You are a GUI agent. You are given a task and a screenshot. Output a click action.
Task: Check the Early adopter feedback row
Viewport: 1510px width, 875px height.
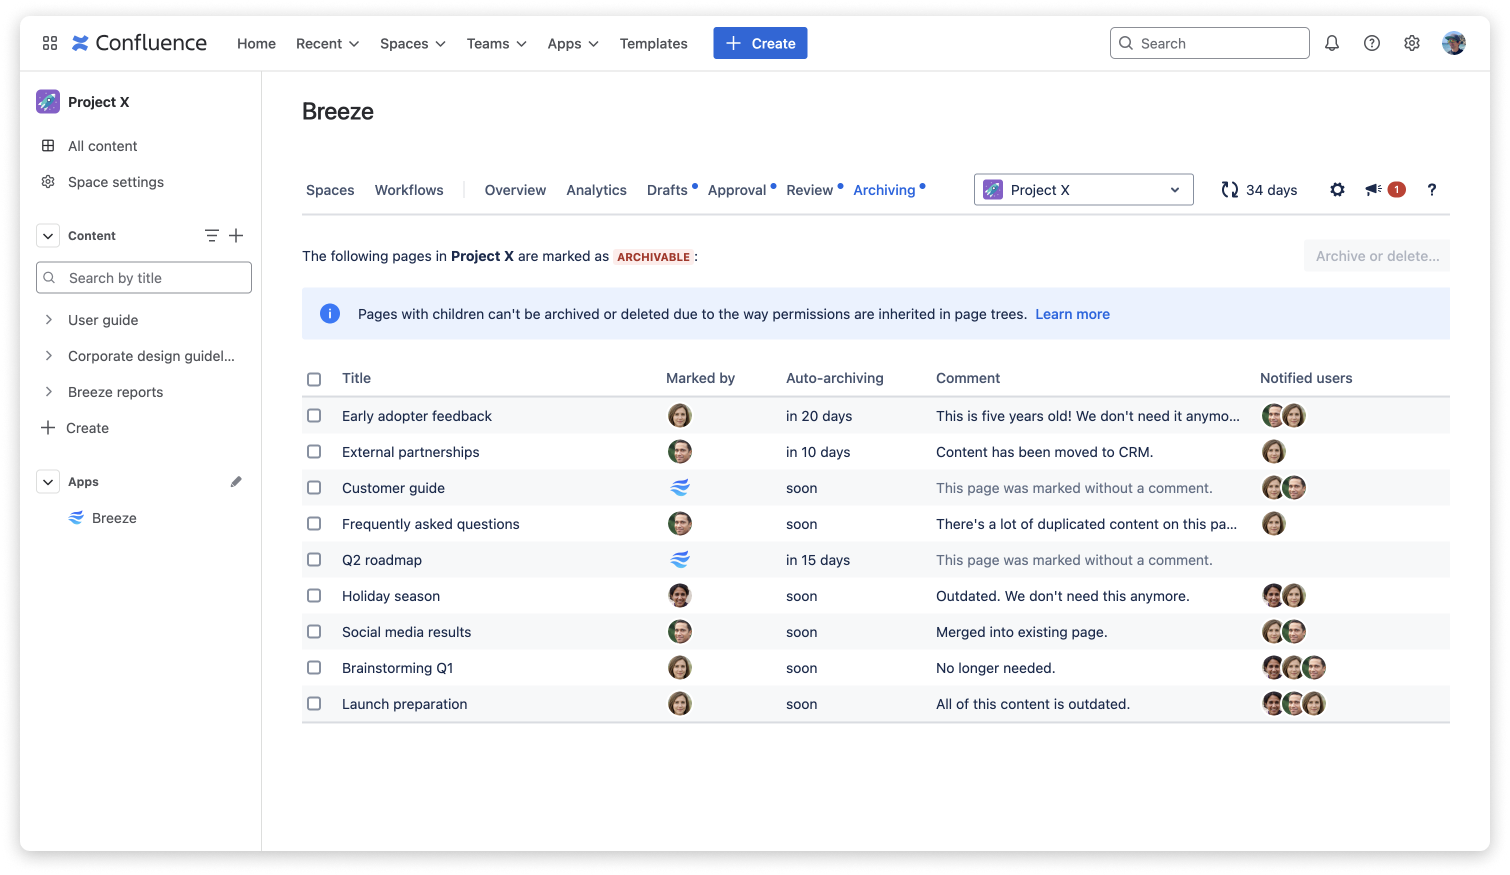[x=314, y=416]
